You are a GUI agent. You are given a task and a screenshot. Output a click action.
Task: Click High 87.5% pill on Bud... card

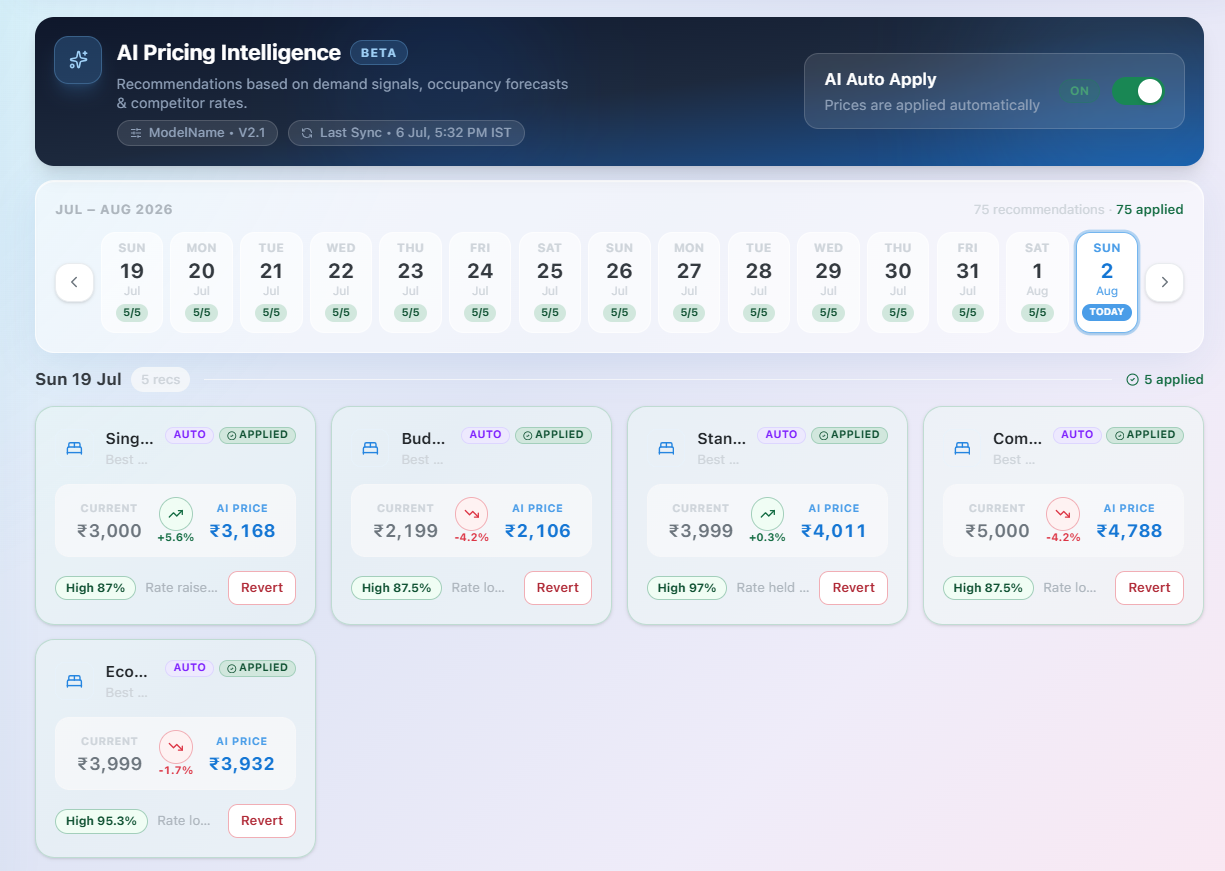click(x=397, y=588)
